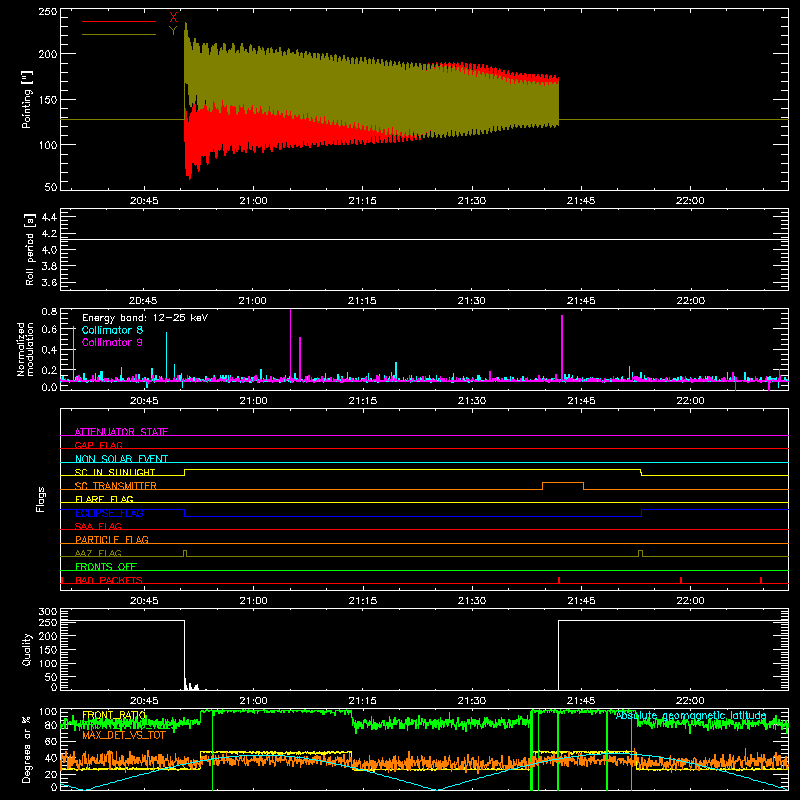Select the SC_IN_SUNLIGHT label
Viewport: 800px width, 800px height.
115,472
